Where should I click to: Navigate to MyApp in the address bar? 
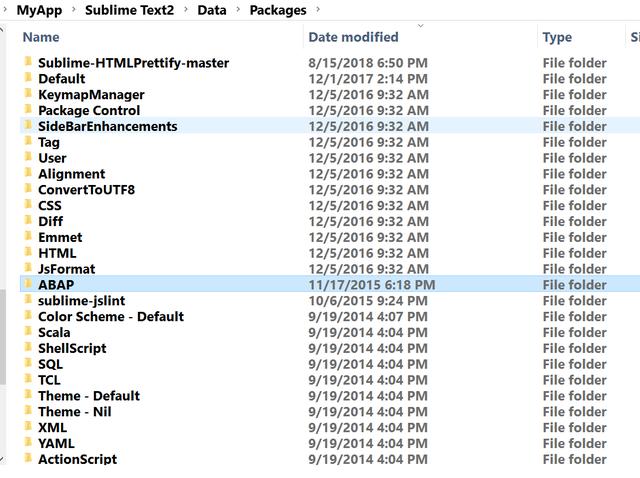tap(39, 10)
